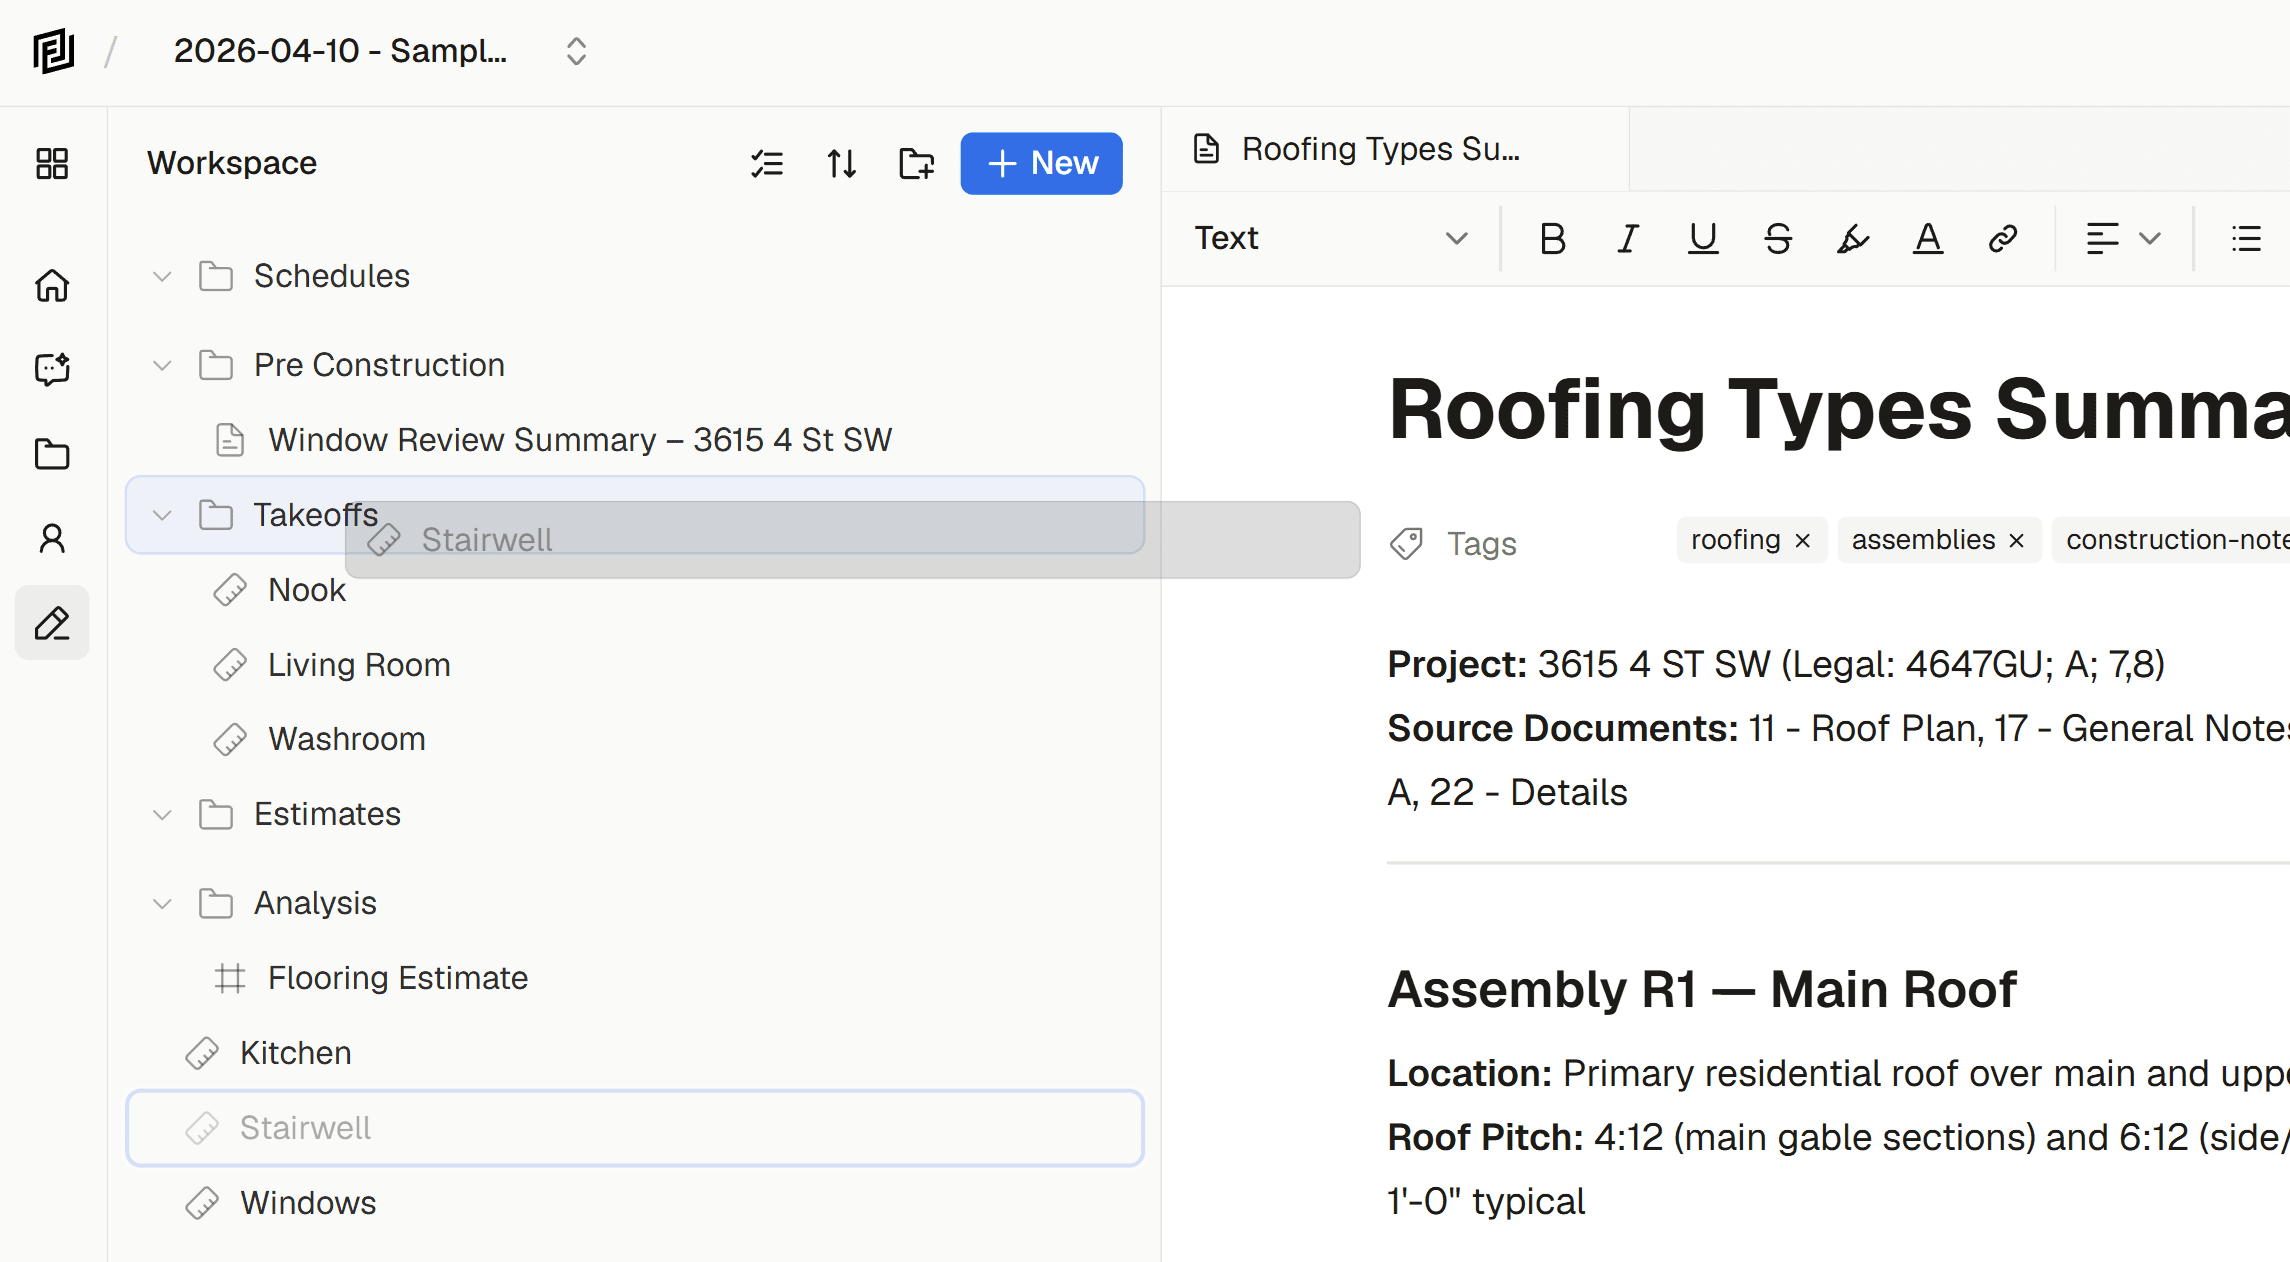
Task: Open Window Review Summary document
Action: coord(579,440)
